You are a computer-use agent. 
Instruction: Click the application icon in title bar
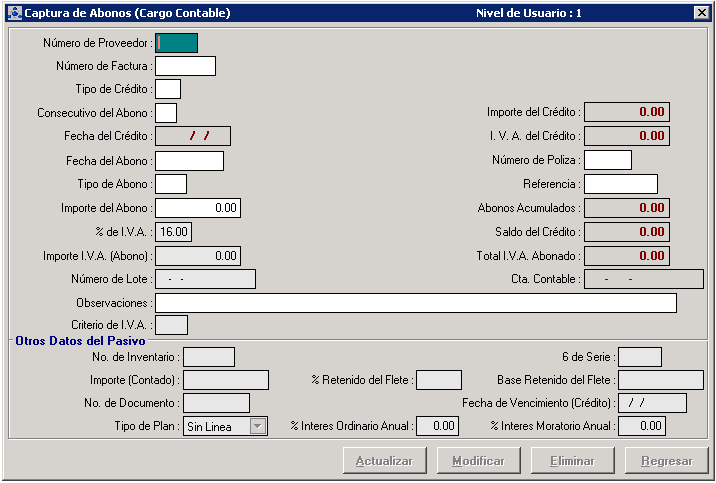pyautogui.click(x=13, y=13)
